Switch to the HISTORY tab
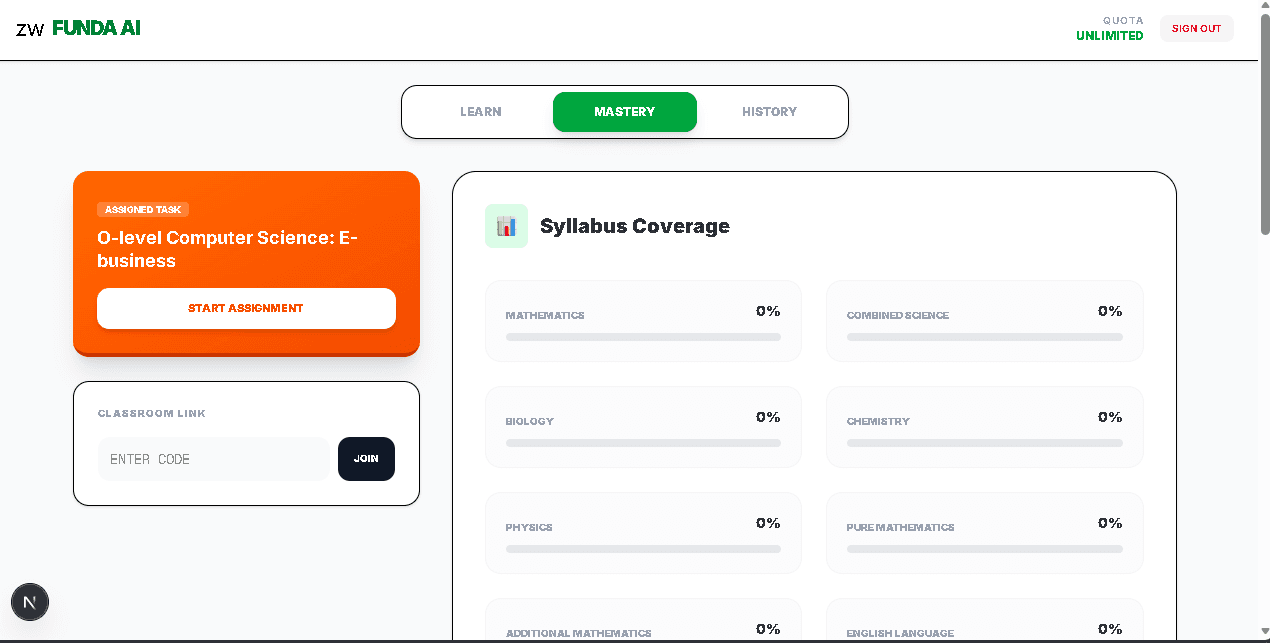The height and width of the screenshot is (643, 1270). point(769,112)
